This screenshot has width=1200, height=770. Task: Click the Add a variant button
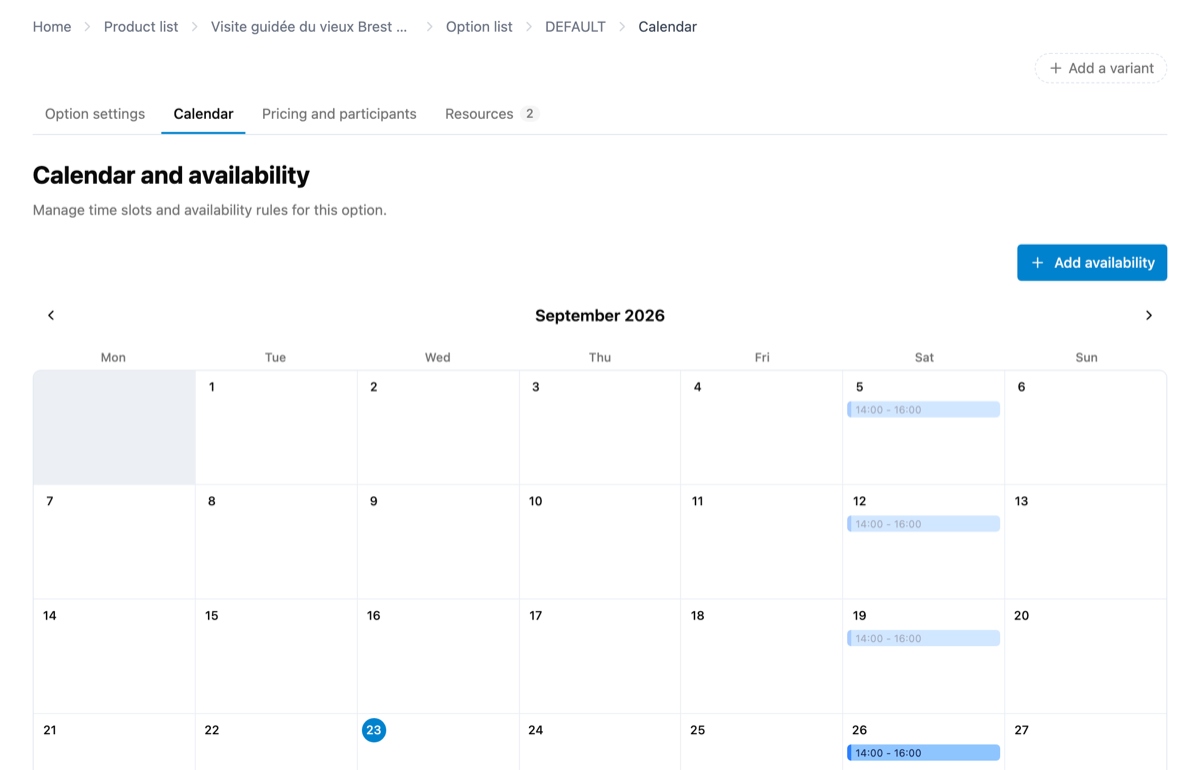[1101, 68]
